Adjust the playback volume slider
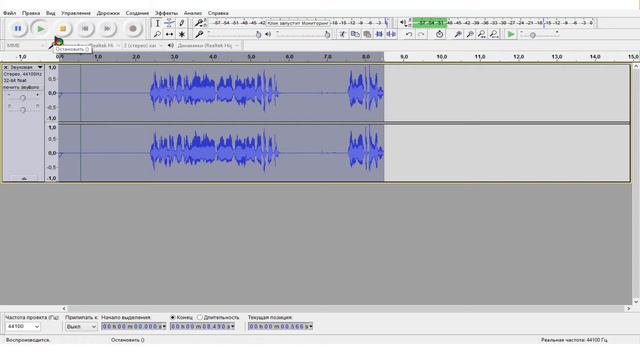This screenshot has width=640, height=360. (x=303, y=34)
